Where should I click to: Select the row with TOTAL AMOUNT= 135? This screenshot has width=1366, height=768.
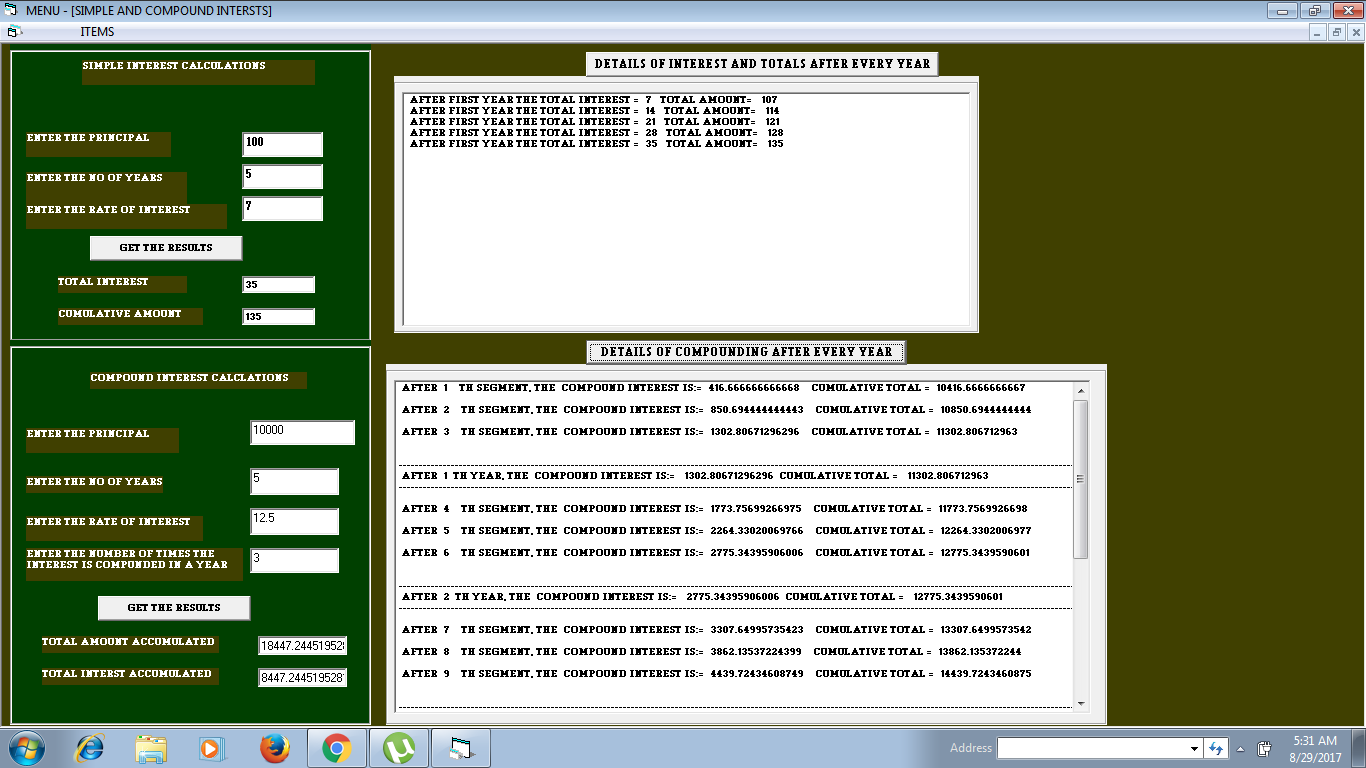click(597, 144)
